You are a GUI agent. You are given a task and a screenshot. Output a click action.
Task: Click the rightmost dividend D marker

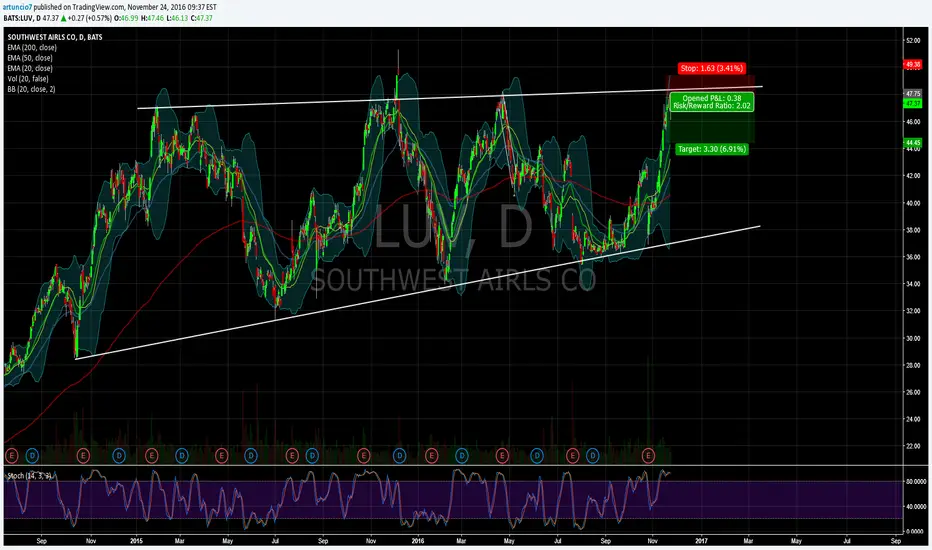tap(593, 456)
